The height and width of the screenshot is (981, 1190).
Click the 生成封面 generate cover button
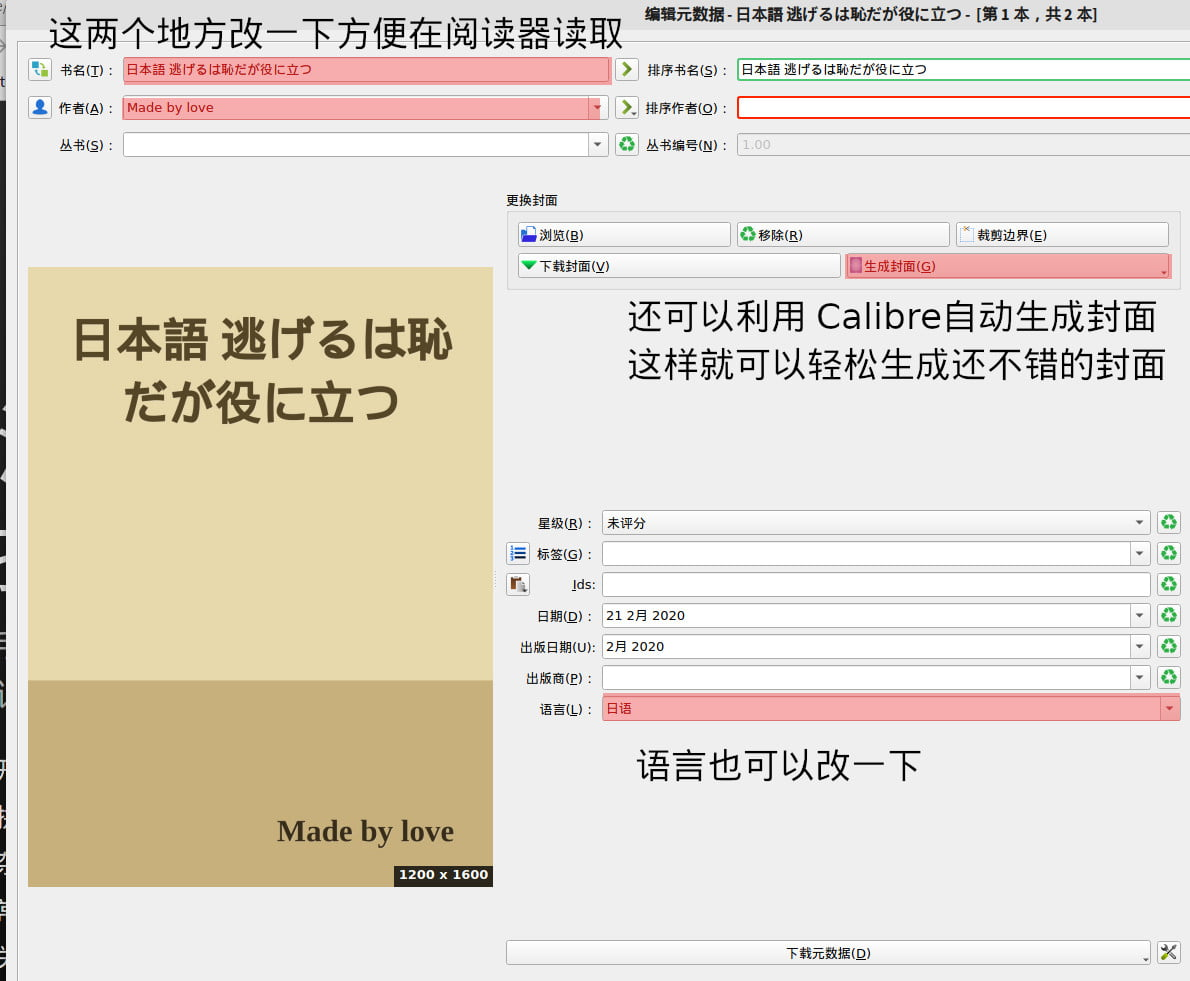[1007, 265]
